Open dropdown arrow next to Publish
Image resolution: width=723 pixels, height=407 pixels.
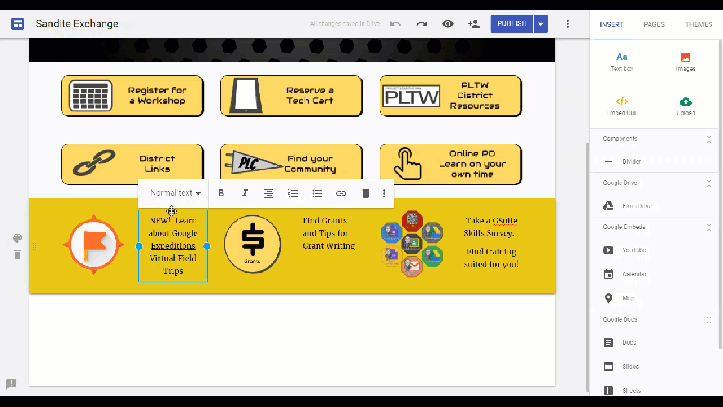click(541, 23)
